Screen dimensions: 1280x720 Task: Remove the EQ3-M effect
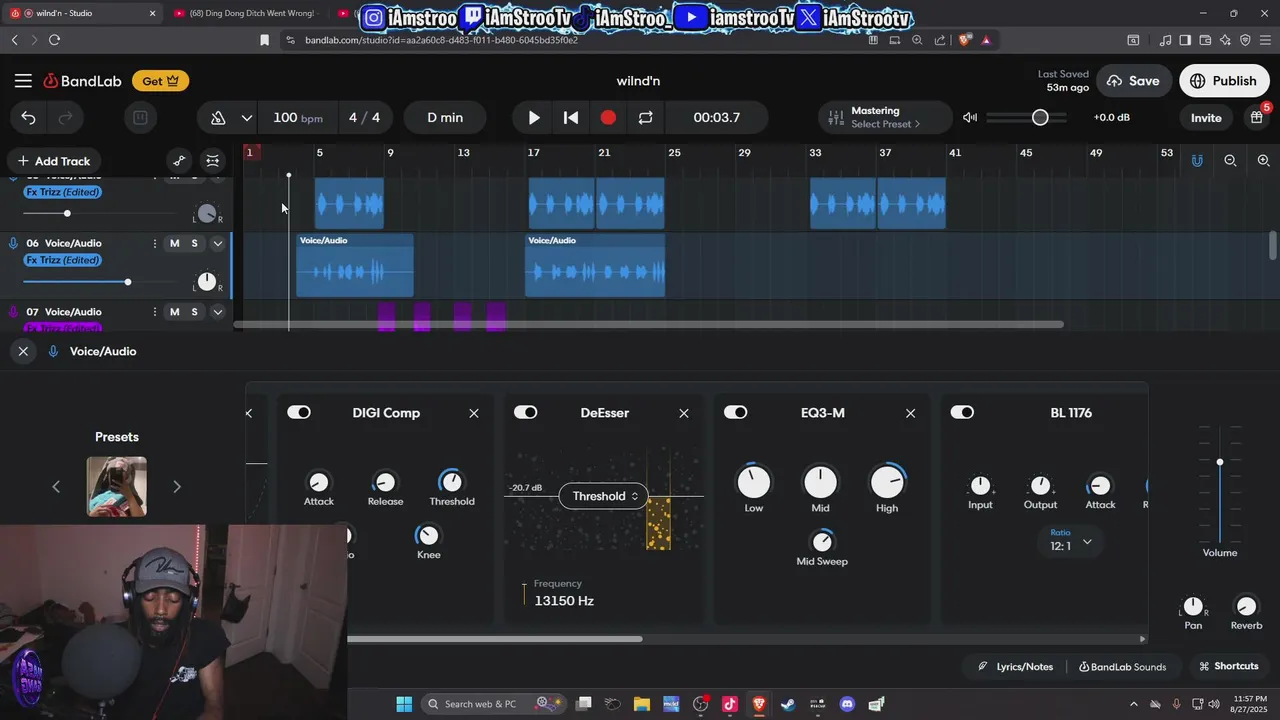[910, 413]
